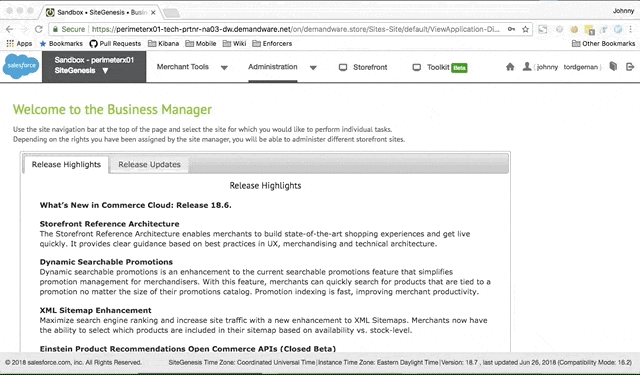This screenshot has height=375, width=640.
Task: Click the green Beta badge
Action: [x=459, y=68]
